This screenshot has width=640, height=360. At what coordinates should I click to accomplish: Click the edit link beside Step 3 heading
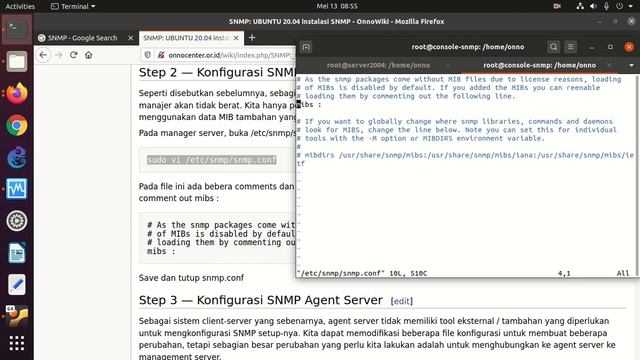(402, 301)
